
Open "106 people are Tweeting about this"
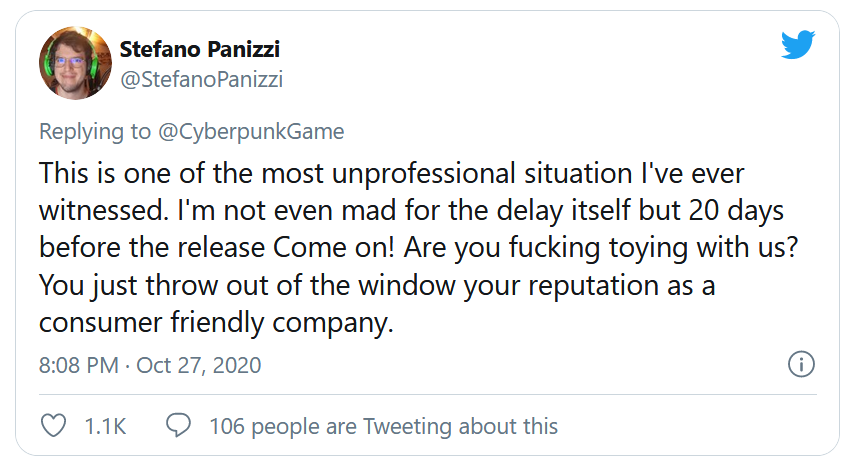pyautogui.click(x=383, y=426)
